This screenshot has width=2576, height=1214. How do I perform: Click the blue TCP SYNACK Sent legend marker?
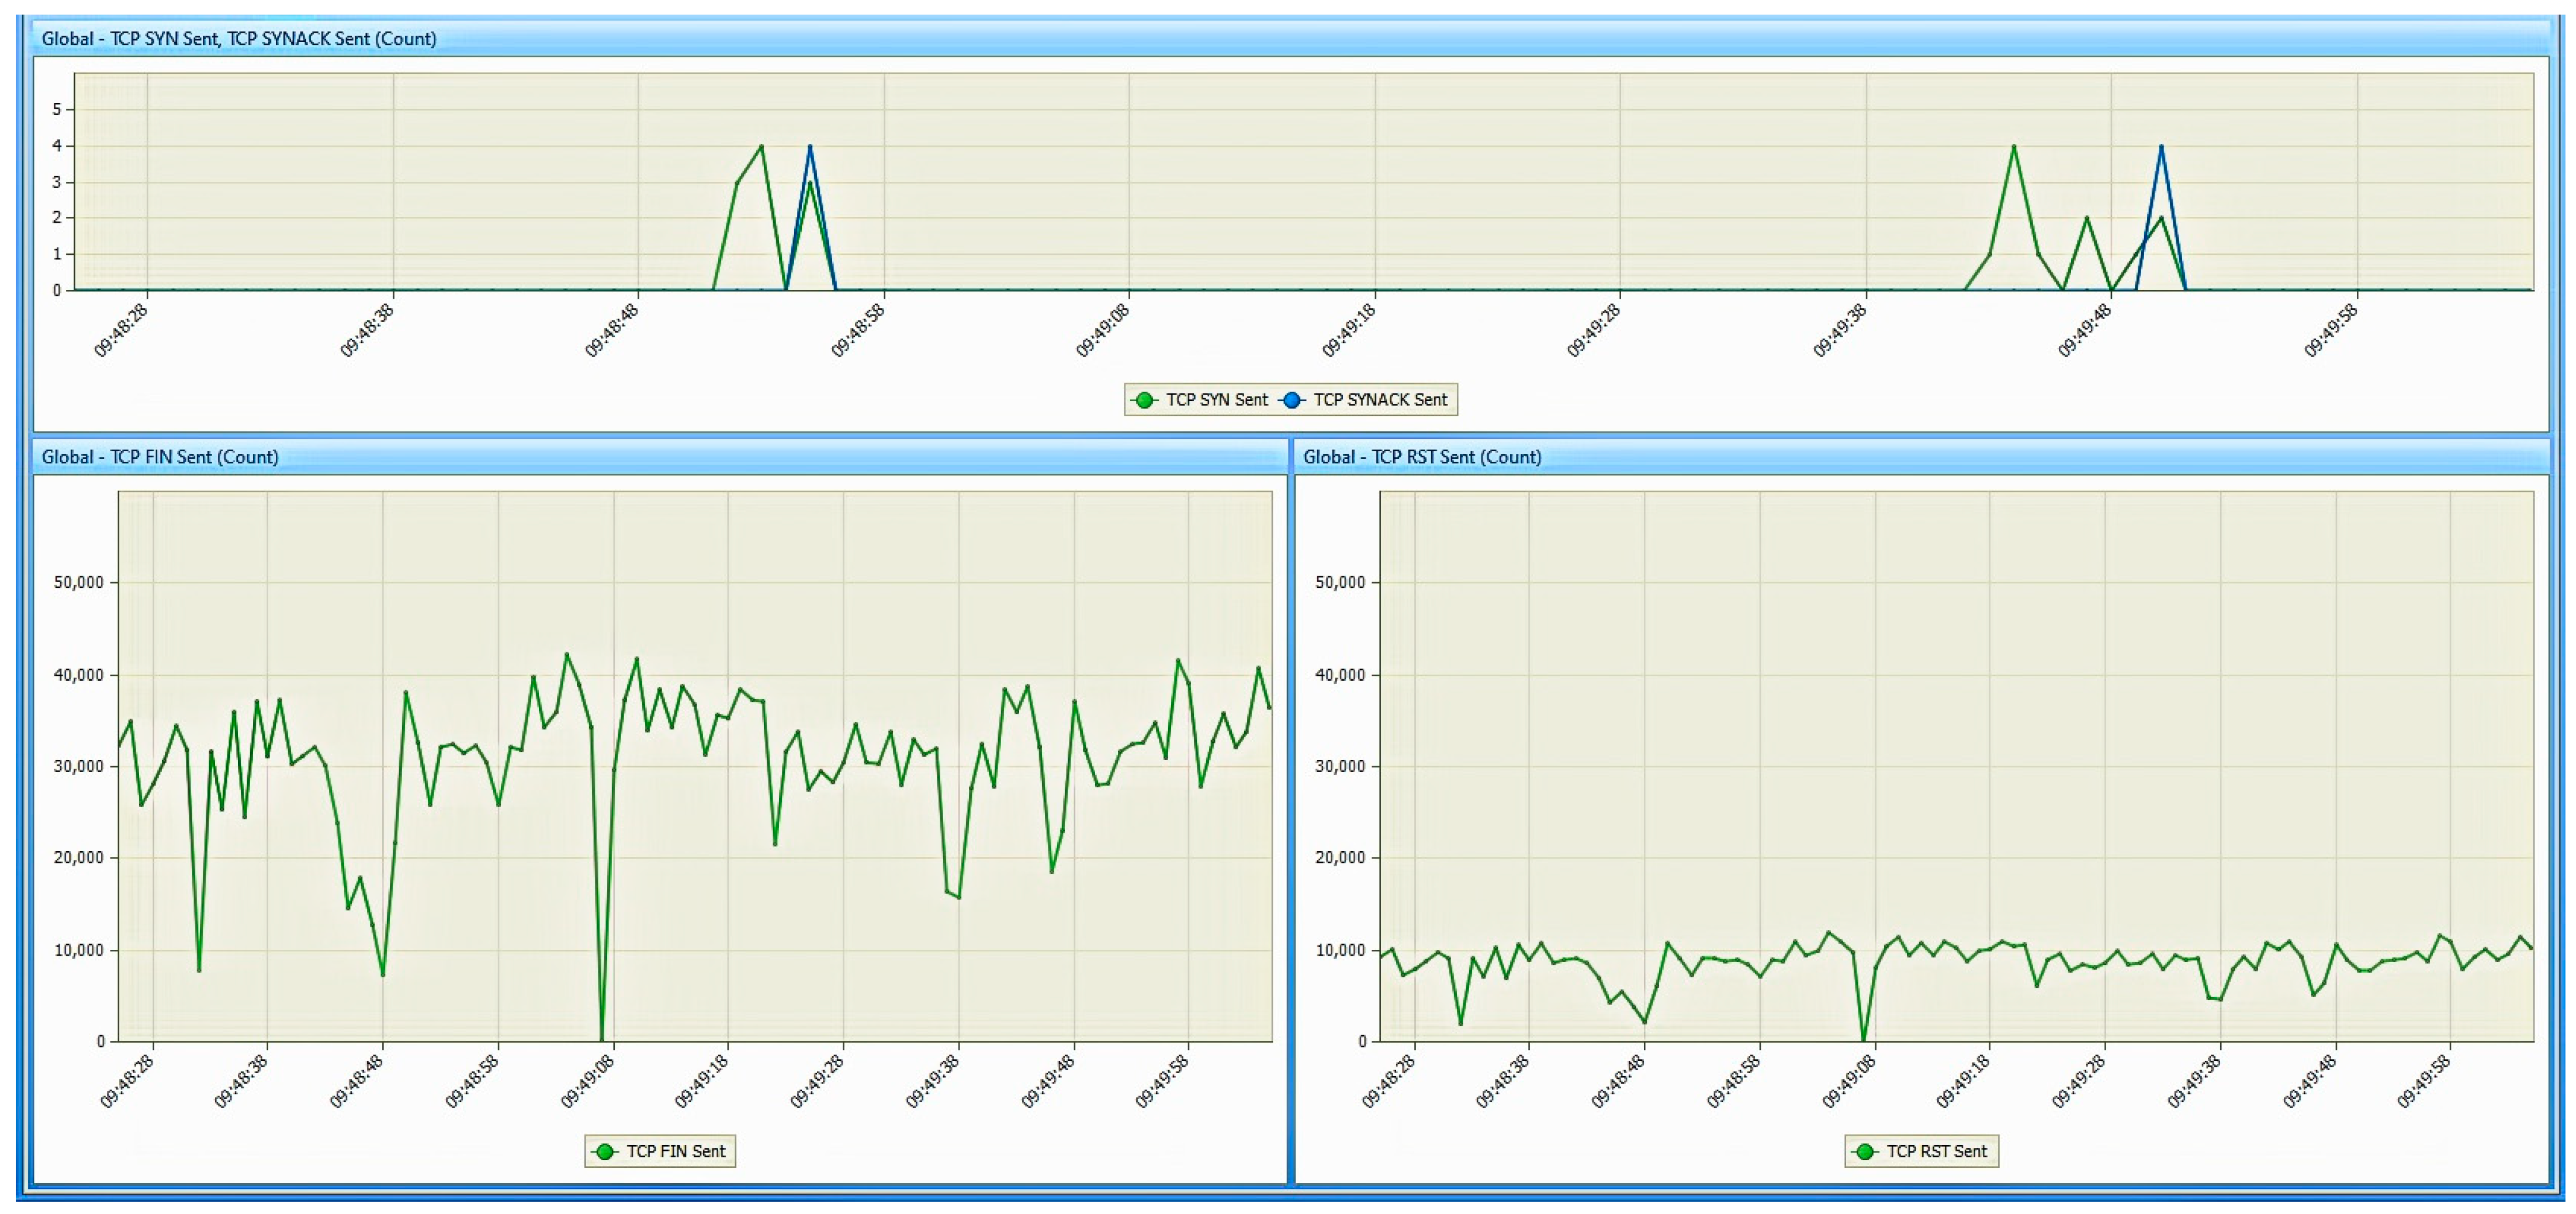1292,400
